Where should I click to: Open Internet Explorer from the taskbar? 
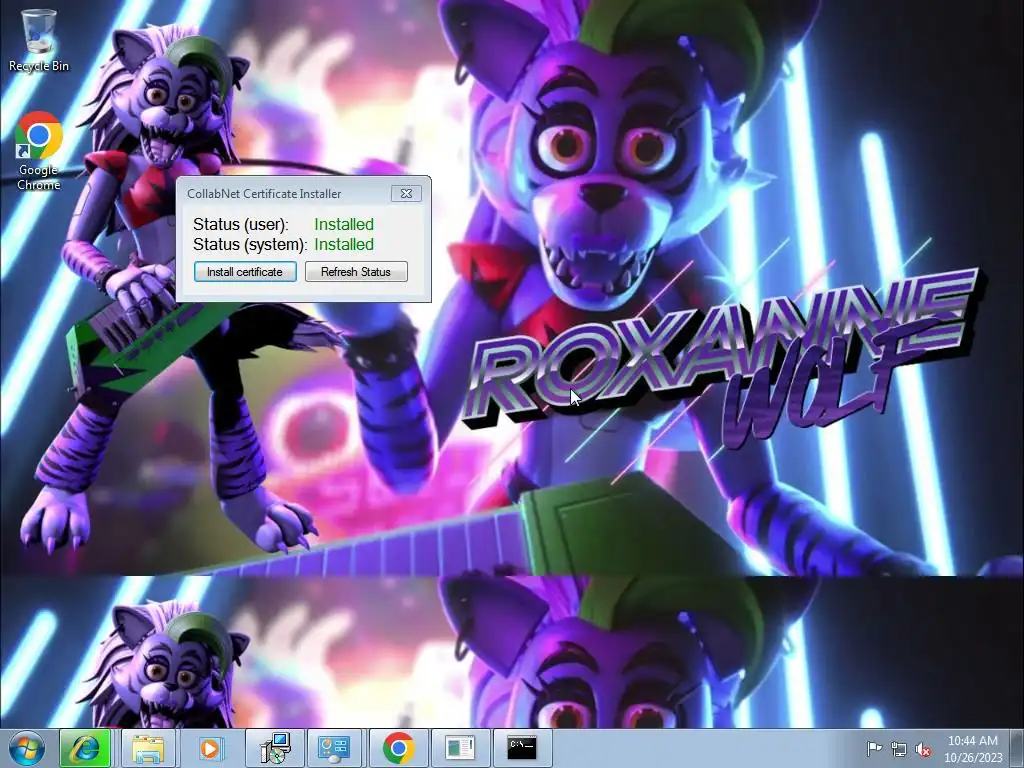click(86, 748)
